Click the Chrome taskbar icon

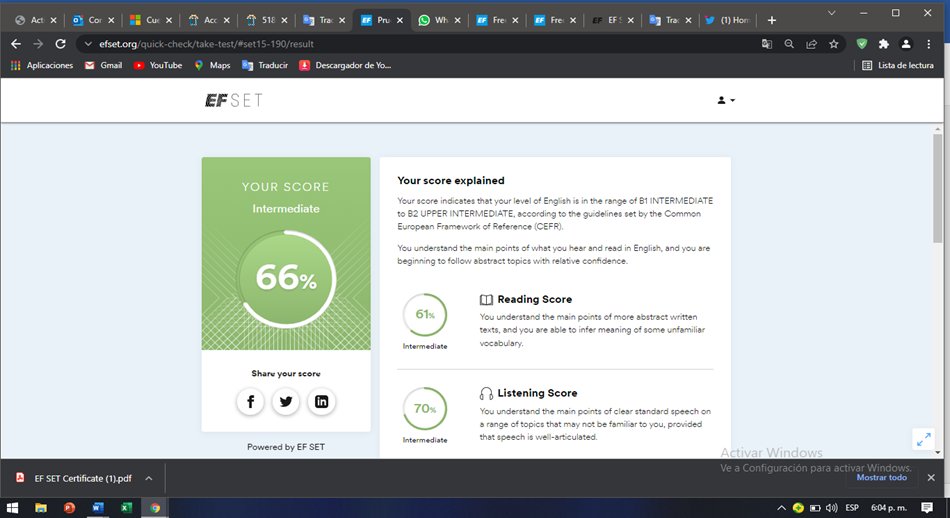coord(155,508)
